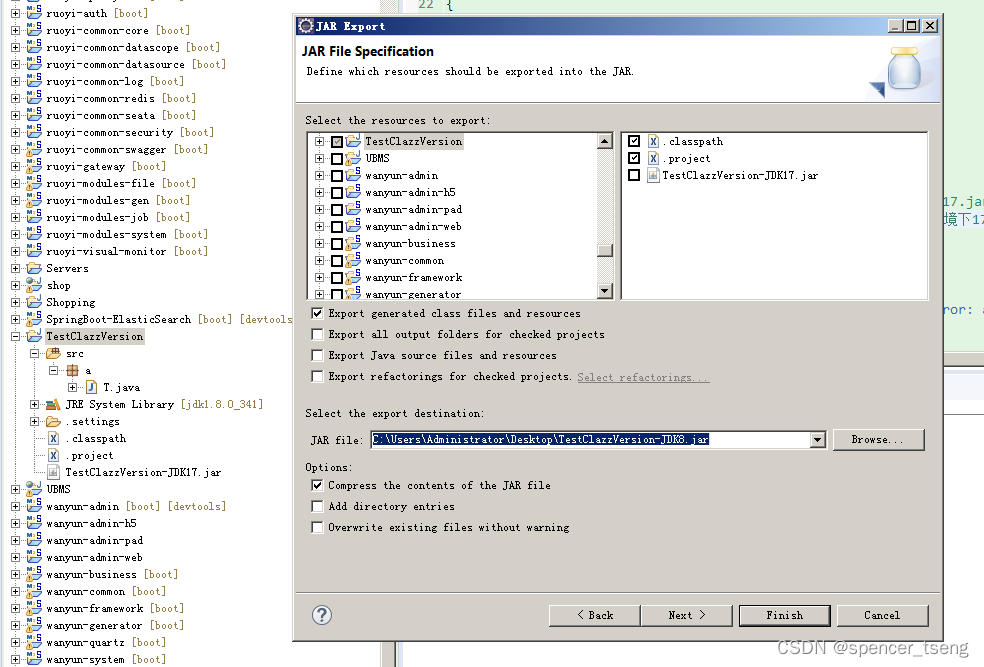Click Servers folder icon in explorer
Screen dimensions: 984x667
click(34, 268)
